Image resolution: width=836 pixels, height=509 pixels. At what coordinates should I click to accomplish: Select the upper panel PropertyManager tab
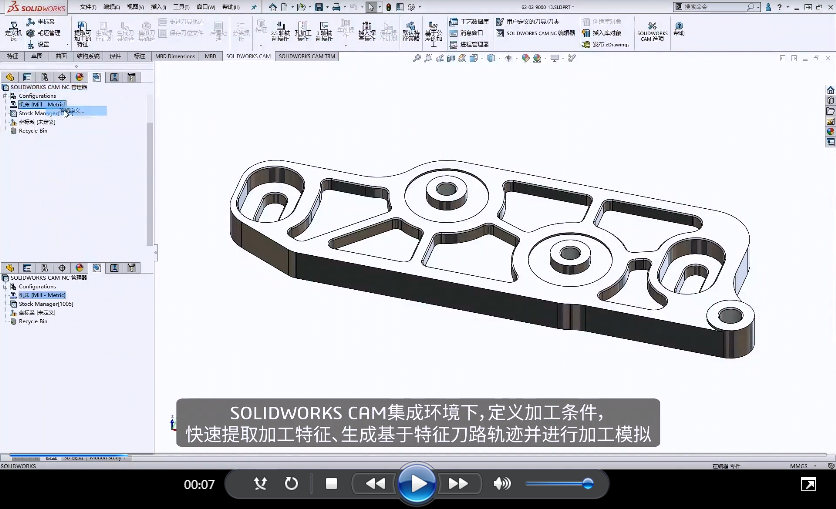coord(27,77)
